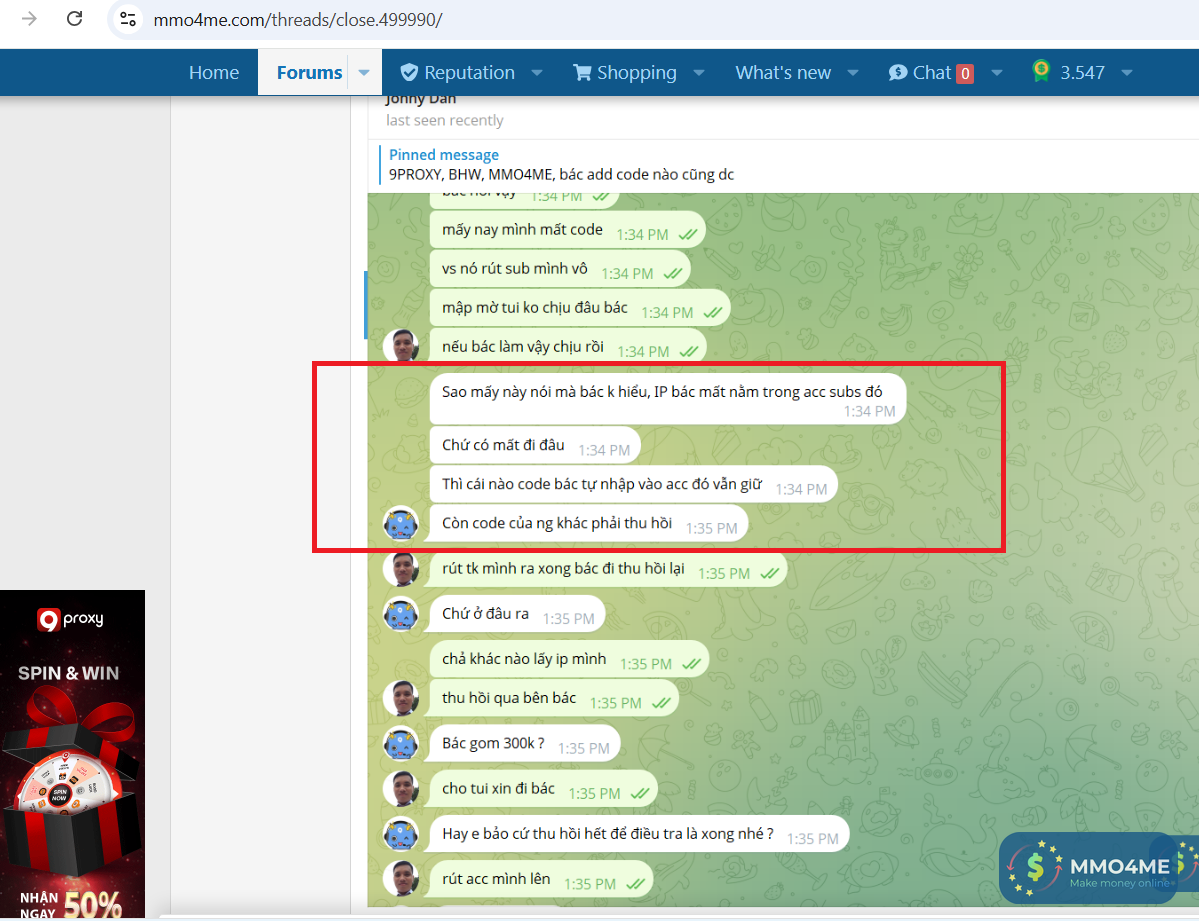Open site information icon in address bar
Viewport: 1199px width, 921px height.
coord(128,19)
